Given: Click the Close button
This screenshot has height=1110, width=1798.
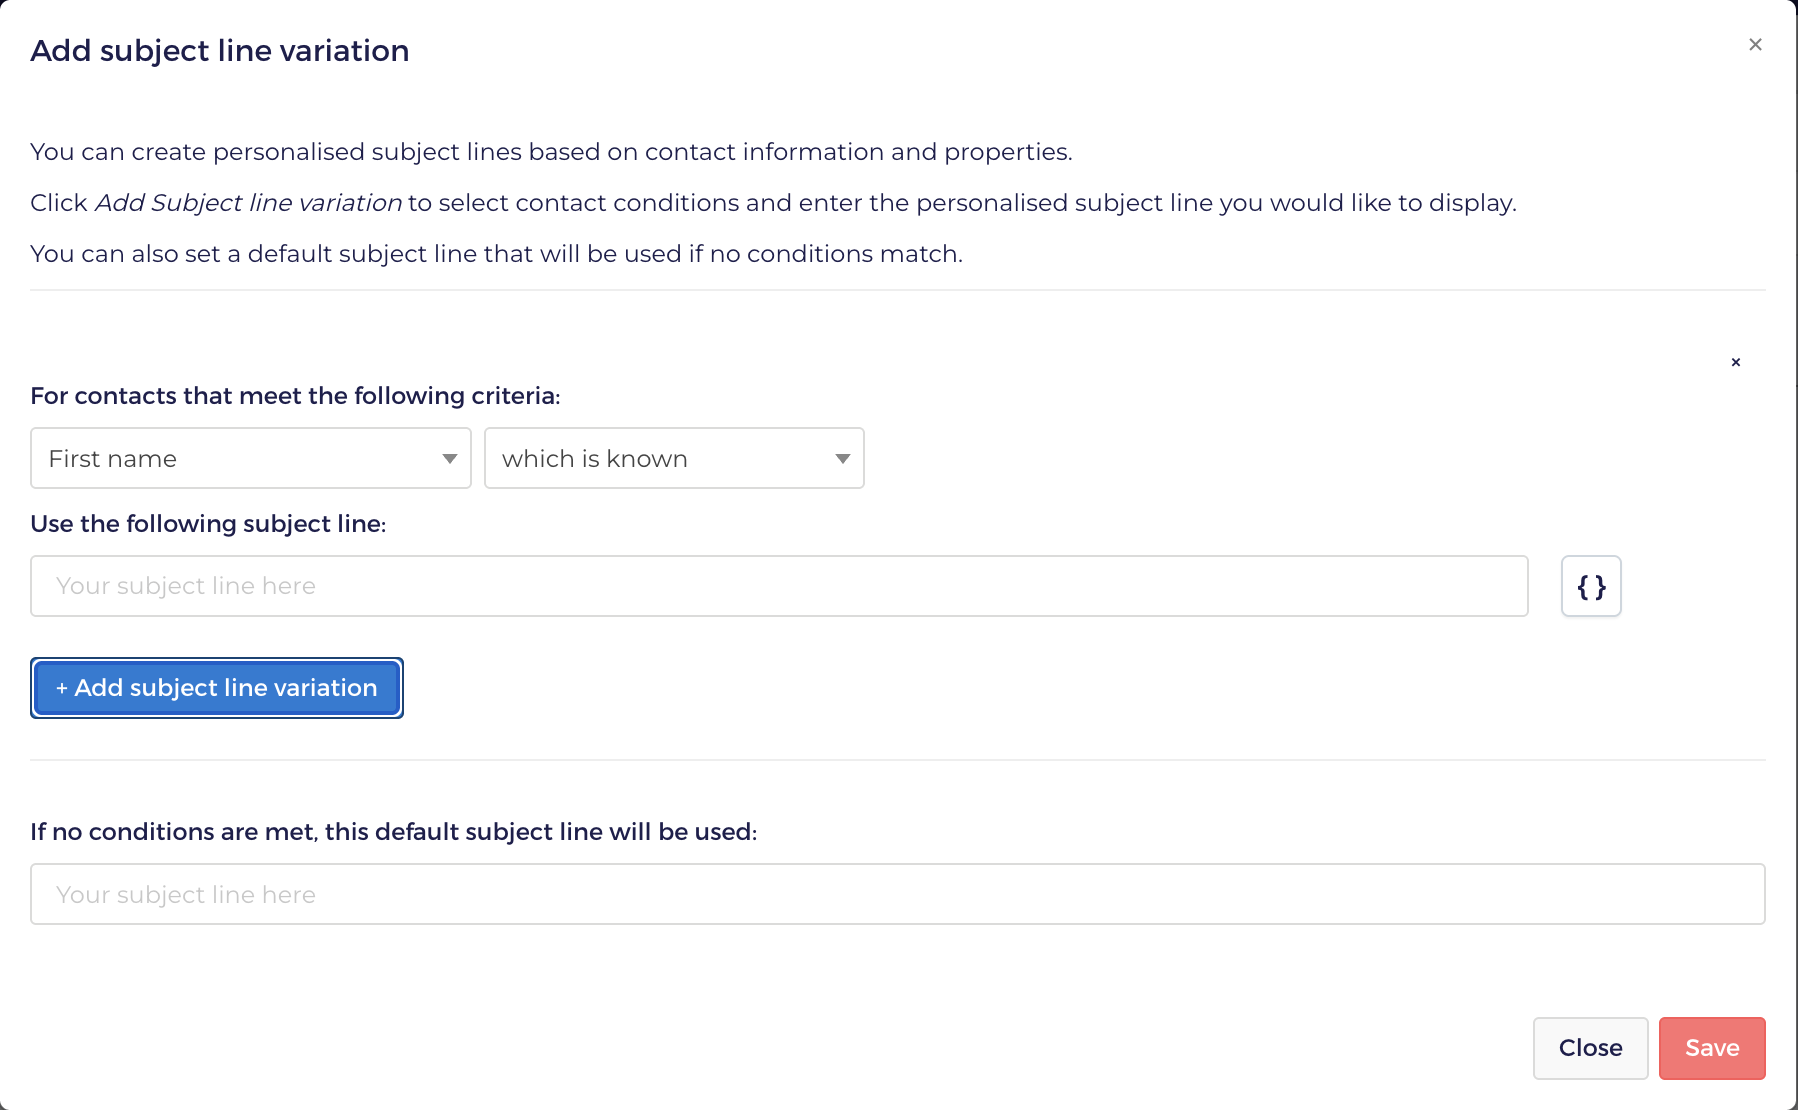Looking at the screenshot, I should [1590, 1048].
